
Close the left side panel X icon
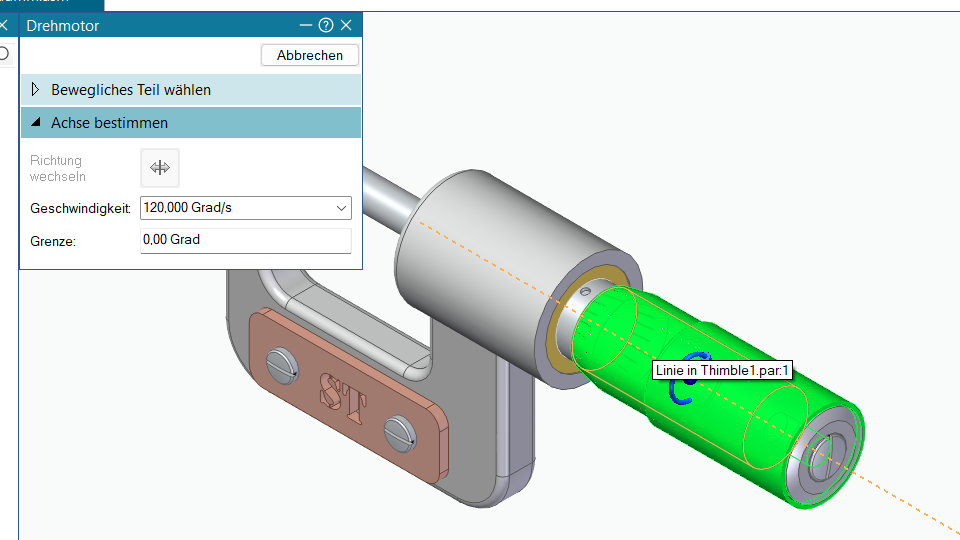click(x=4, y=25)
